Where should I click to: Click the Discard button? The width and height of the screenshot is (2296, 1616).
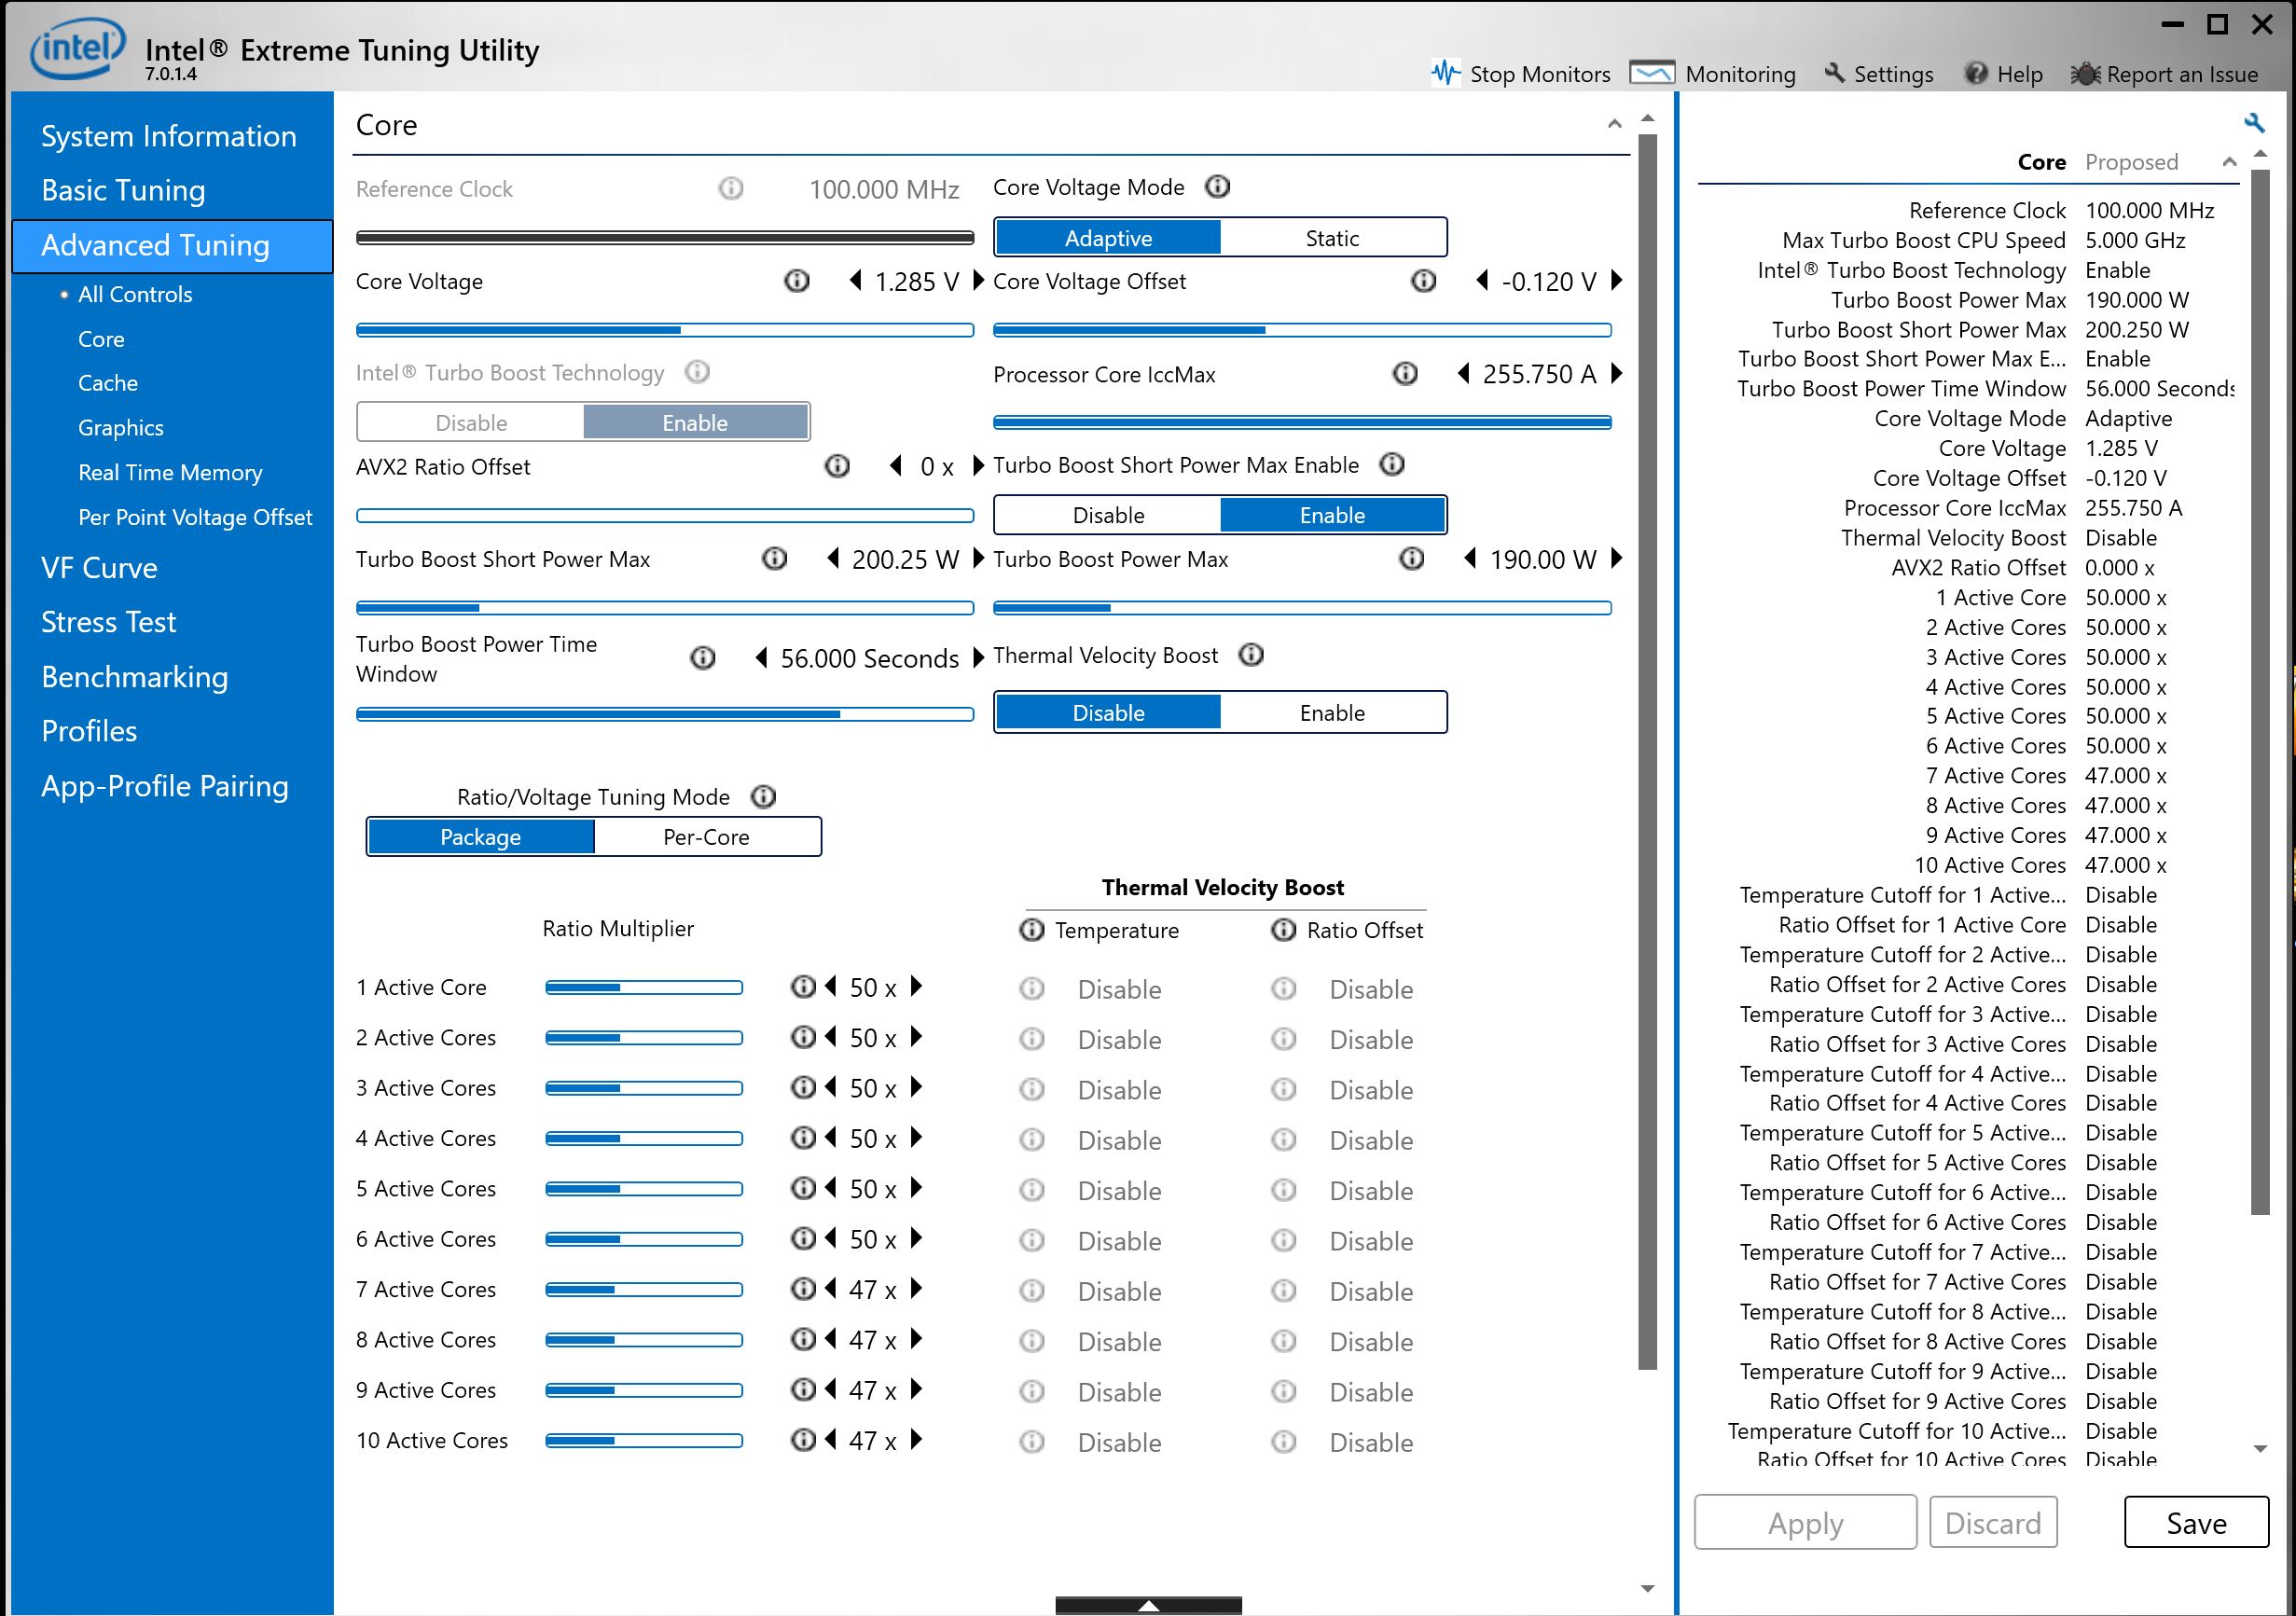click(1993, 1523)
